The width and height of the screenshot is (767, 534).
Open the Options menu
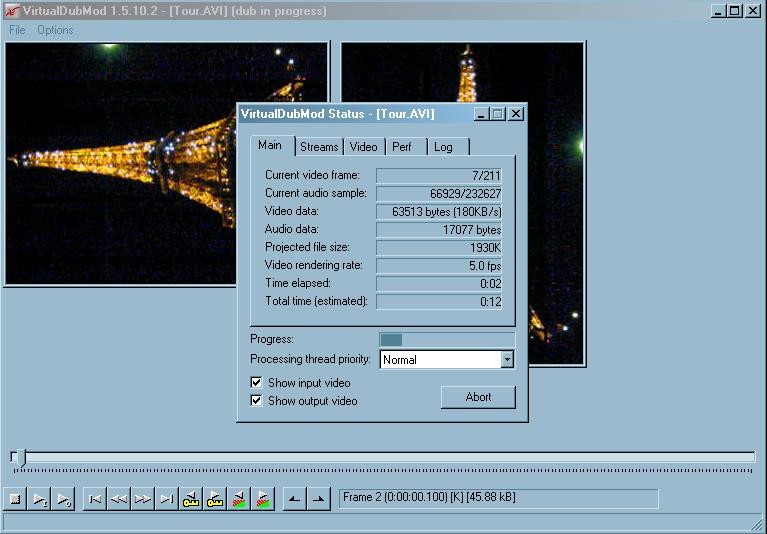coord(55,30)
